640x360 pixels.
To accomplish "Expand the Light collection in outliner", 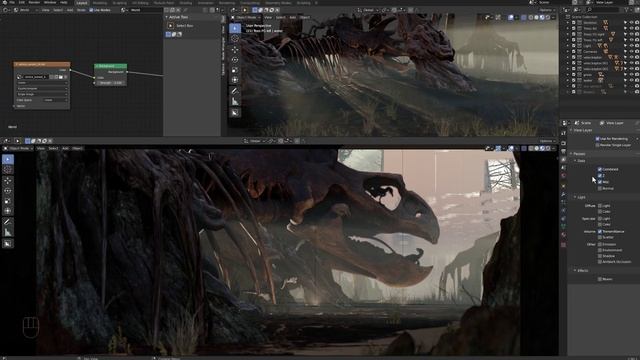I will tap(568, 46).
